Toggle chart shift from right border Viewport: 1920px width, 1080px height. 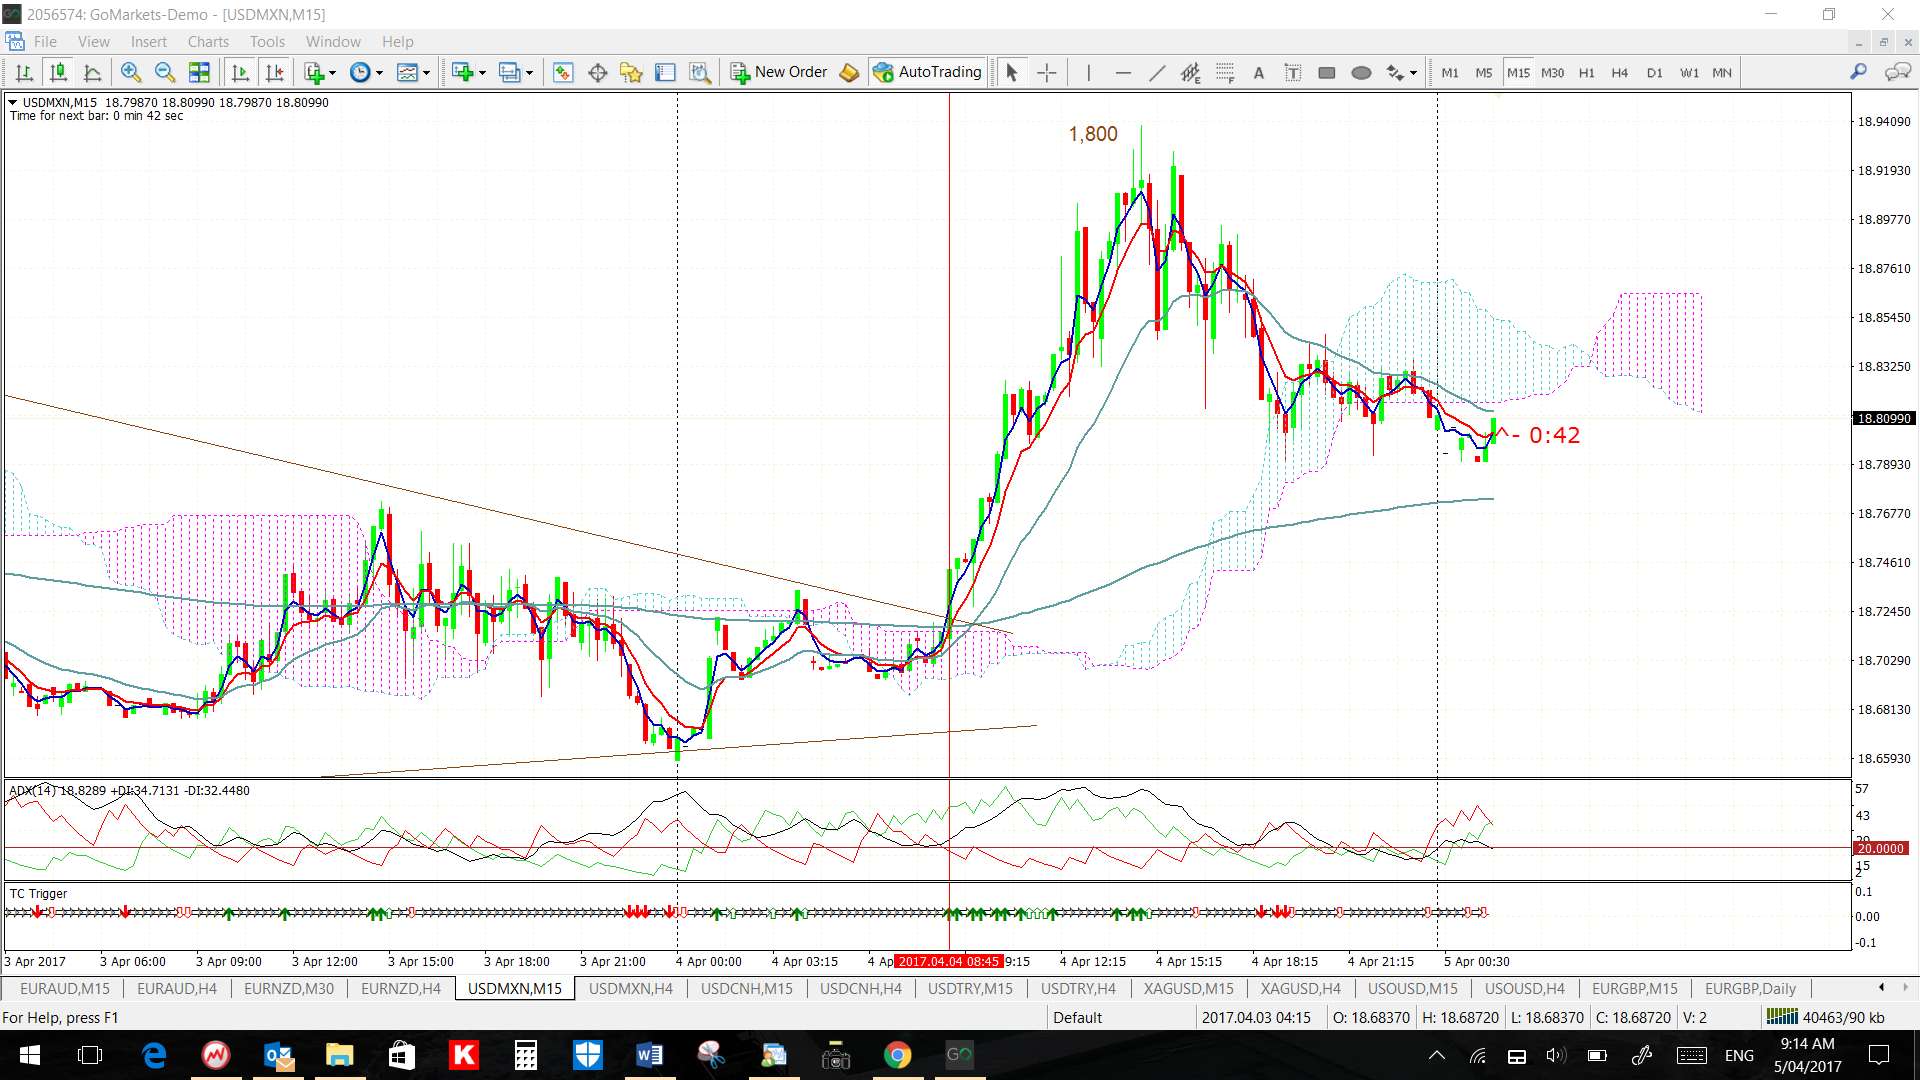click(x=274, y=72)
